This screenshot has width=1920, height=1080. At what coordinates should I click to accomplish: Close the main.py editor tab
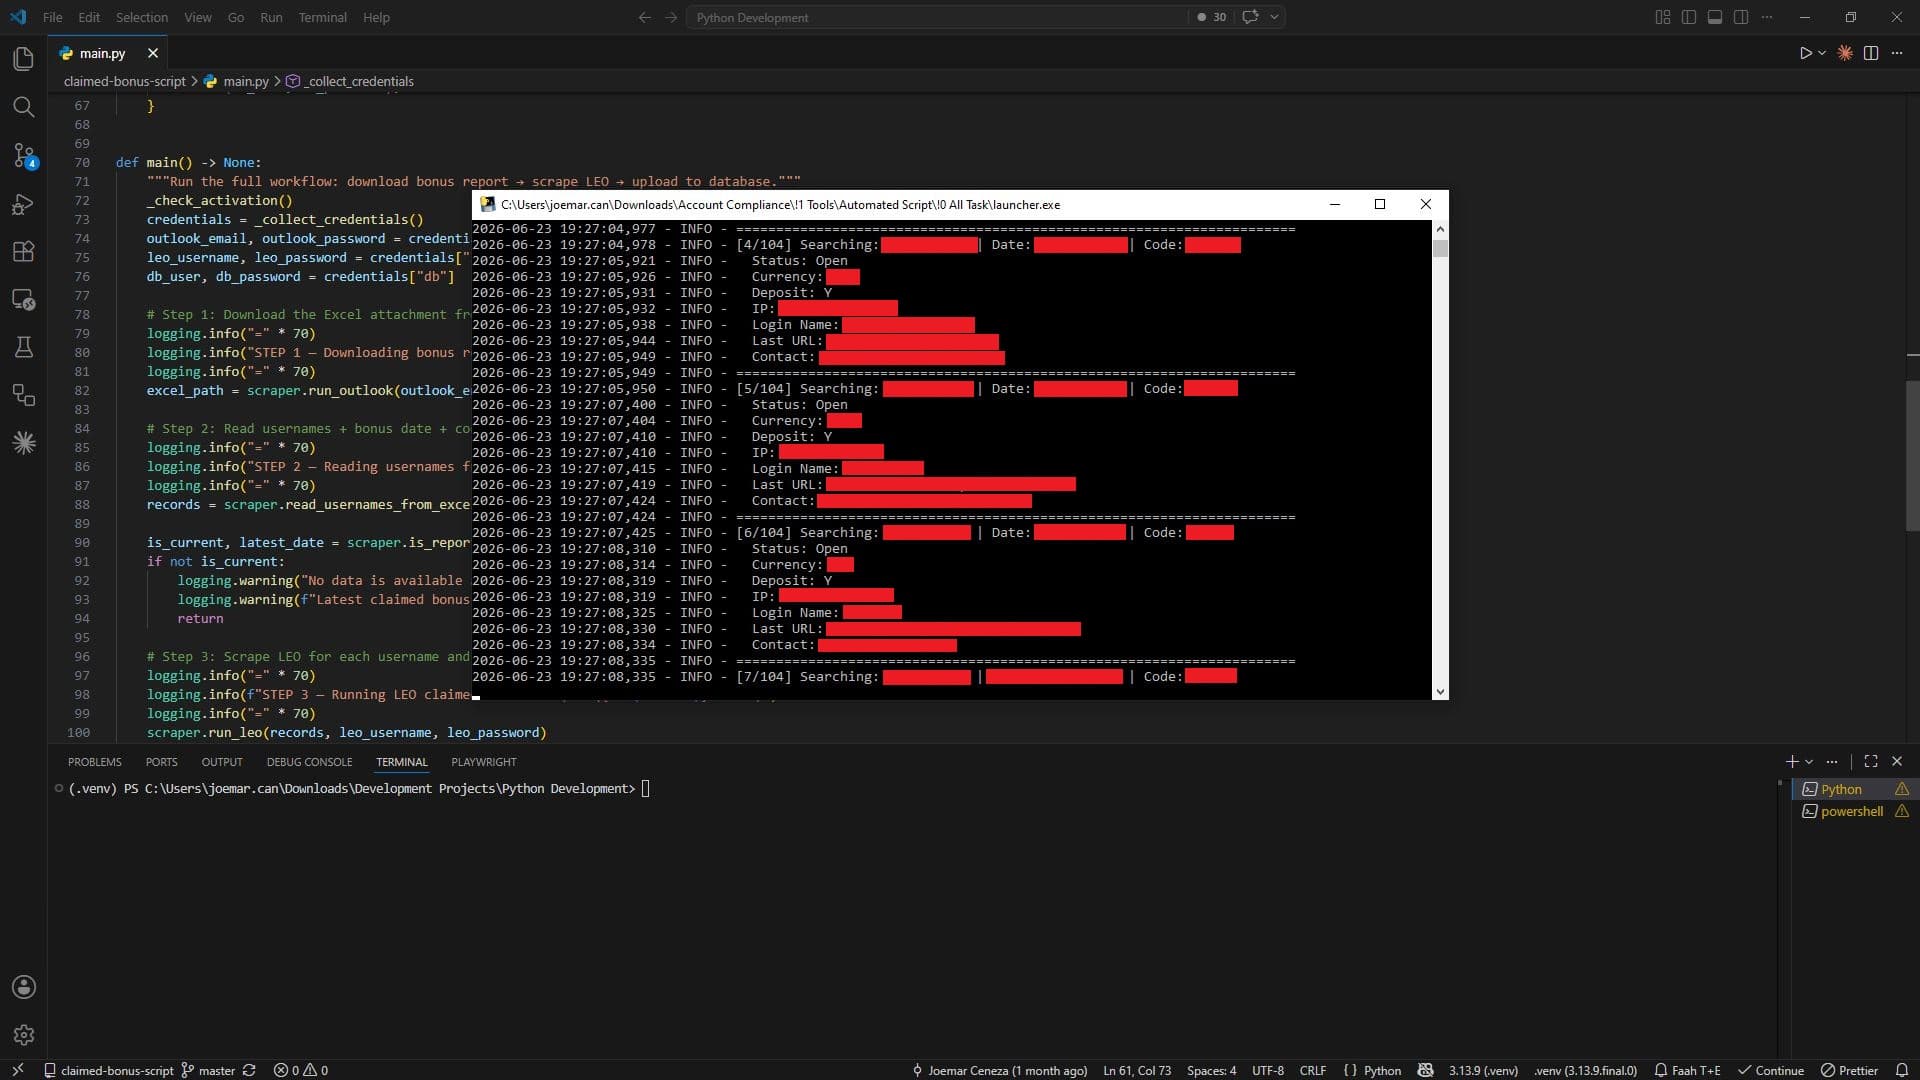153,53
